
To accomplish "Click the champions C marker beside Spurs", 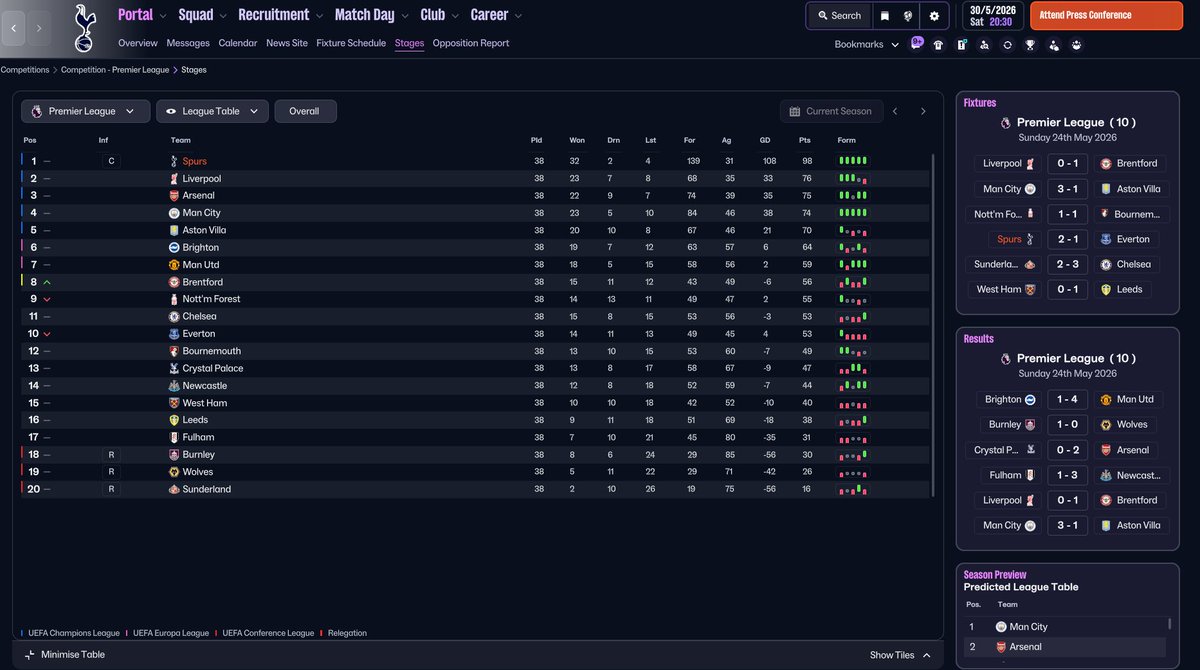I will click(111, 161).
